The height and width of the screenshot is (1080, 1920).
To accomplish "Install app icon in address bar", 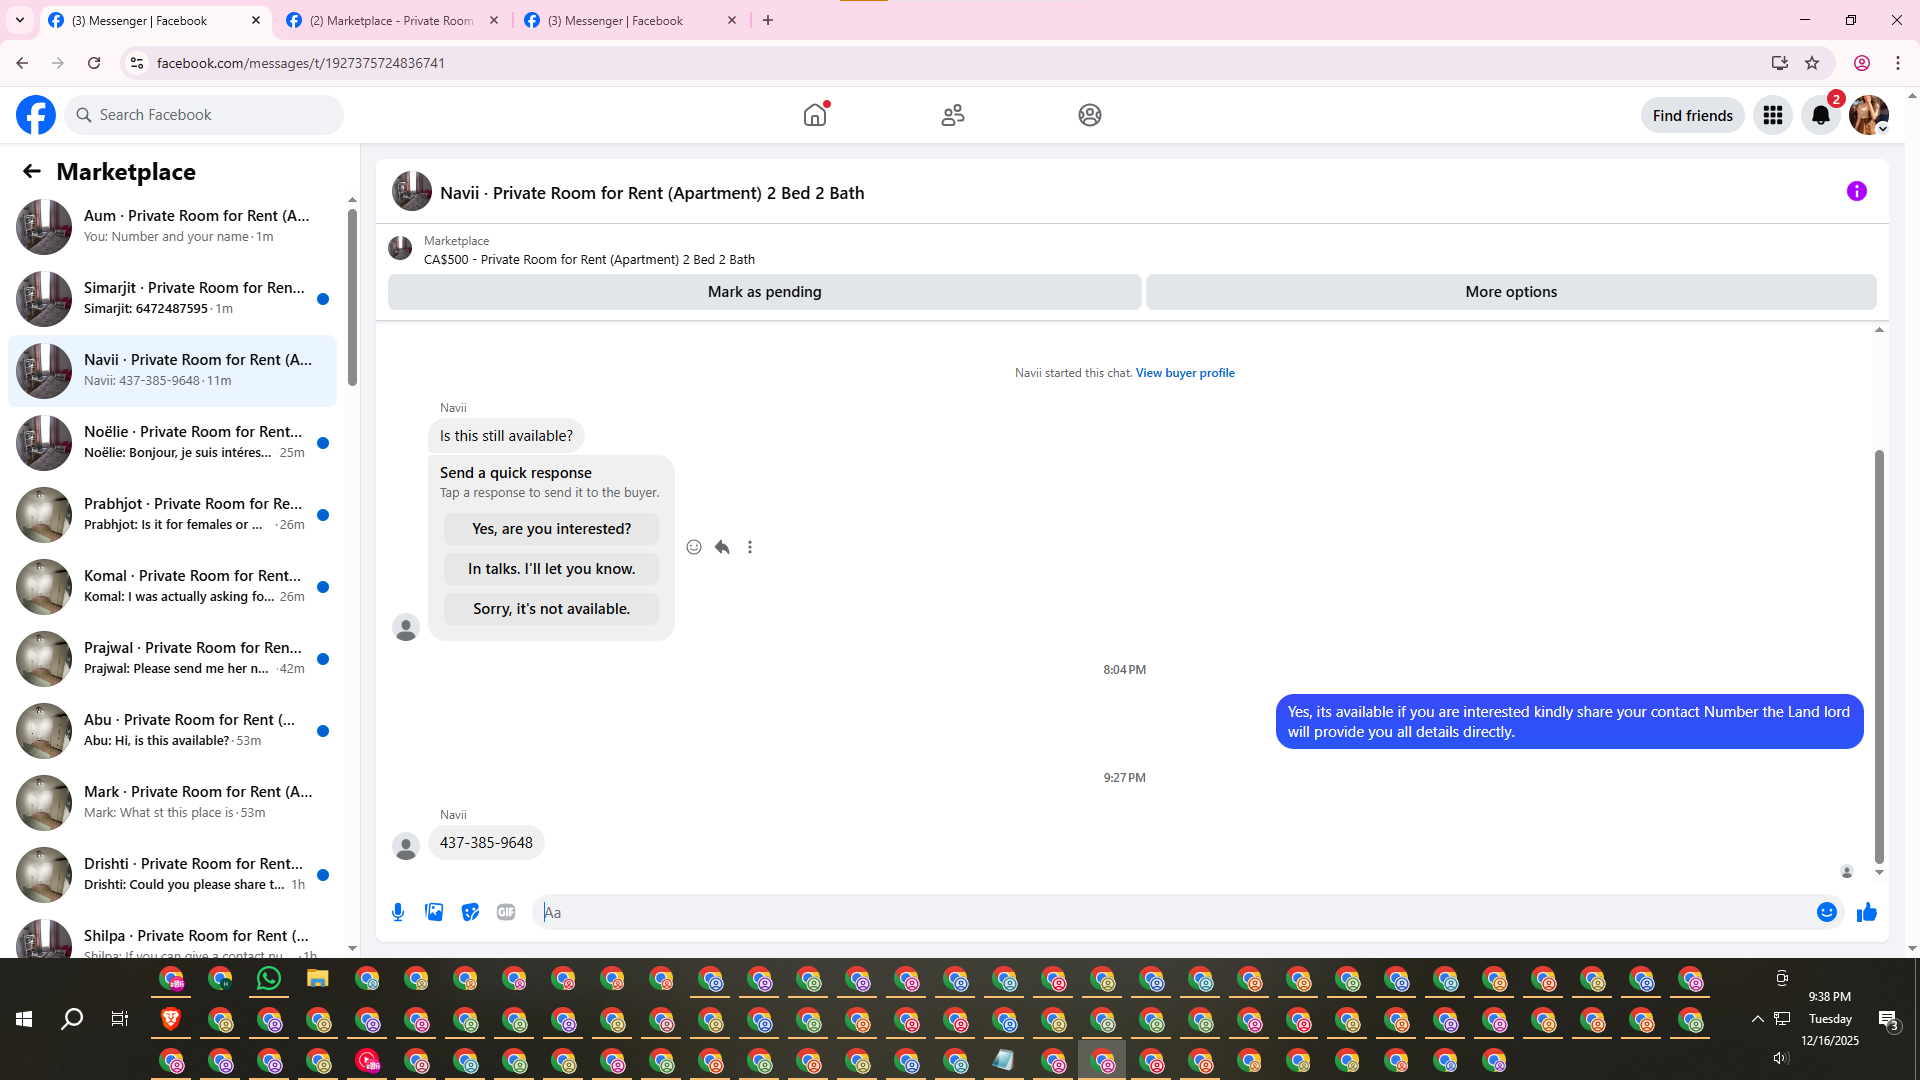I will coord(1779,63).
